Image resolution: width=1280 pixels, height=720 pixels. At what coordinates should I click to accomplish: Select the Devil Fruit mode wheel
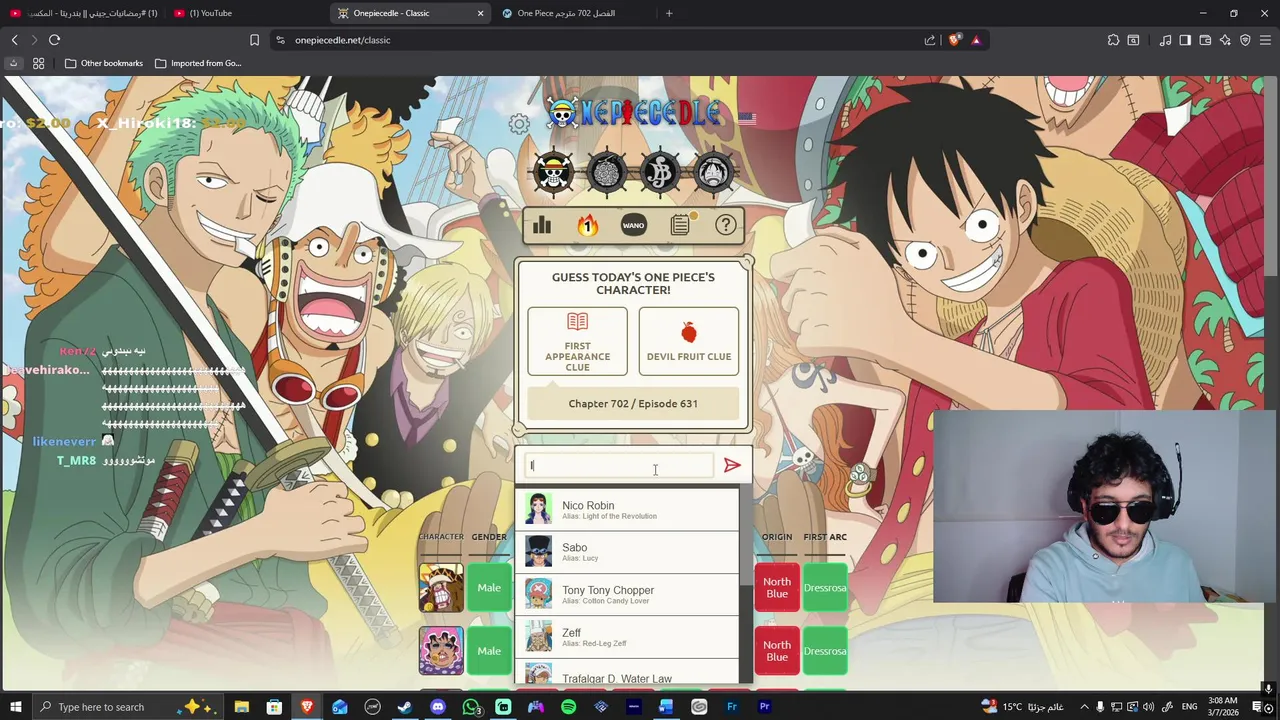click(x=607, y=172)
